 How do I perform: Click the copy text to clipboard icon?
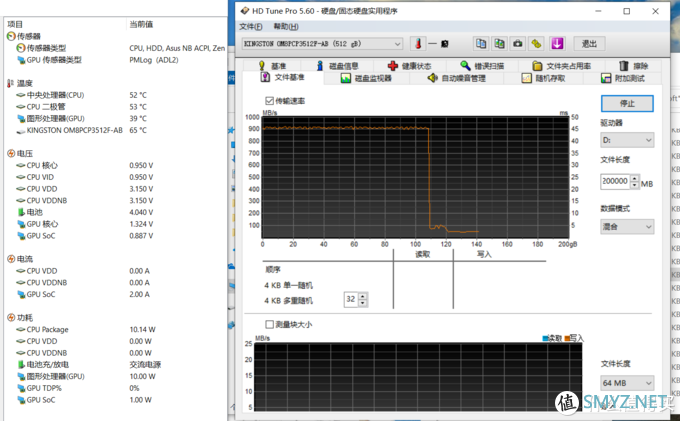point(481,44)
